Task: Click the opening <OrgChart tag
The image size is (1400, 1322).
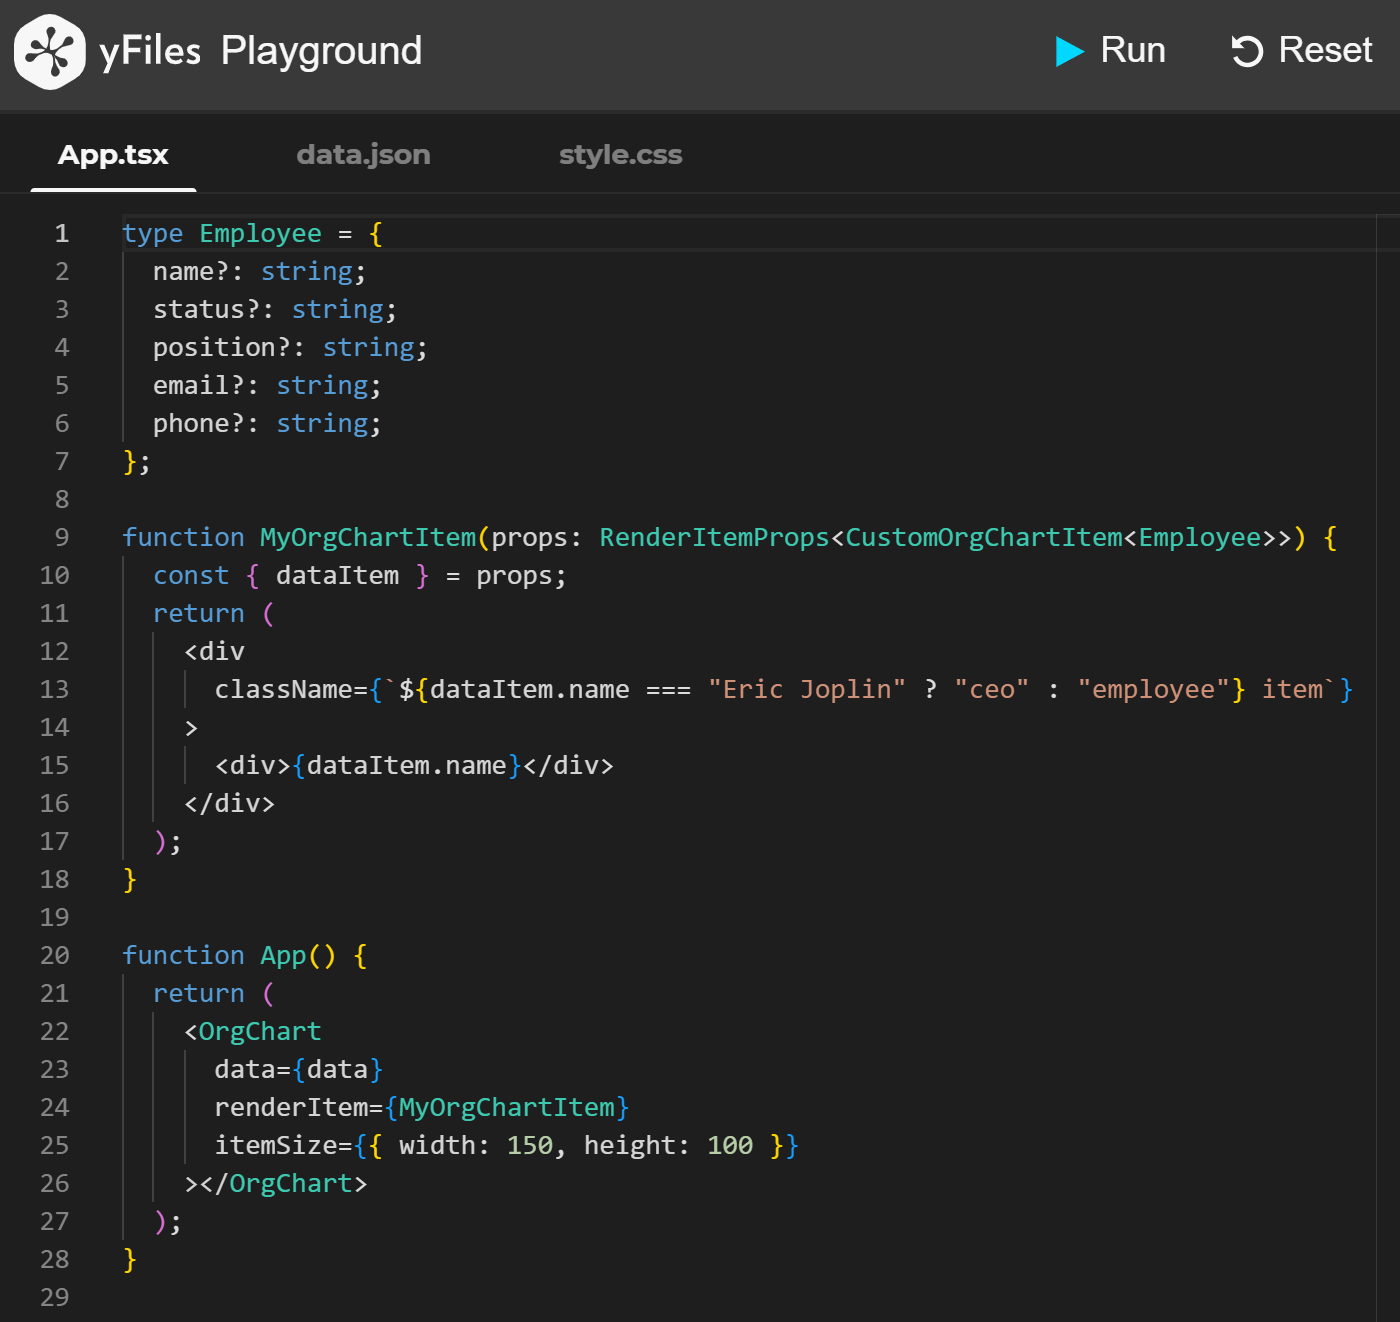Action: click(253, 1032)
